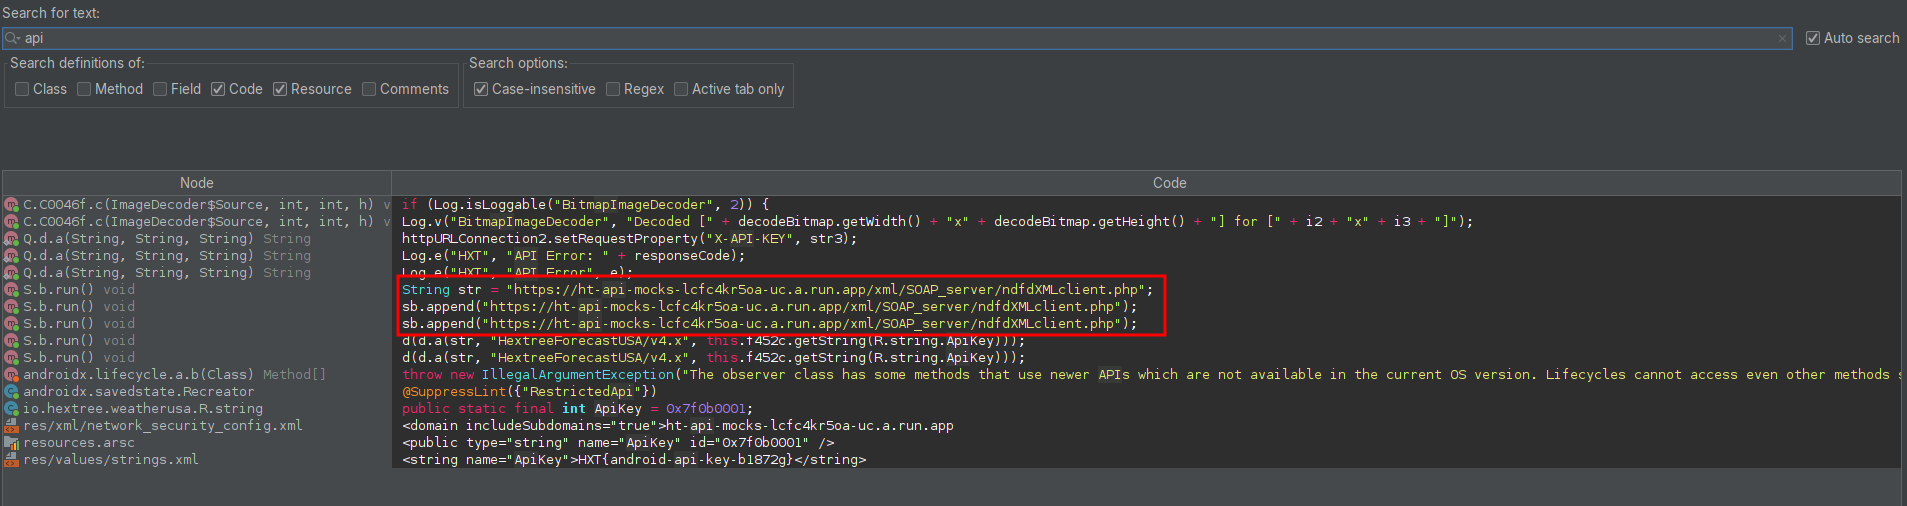Enable searching in Comments
The height and width of the screenshot is (506, 1907).
tap(369, 89)
